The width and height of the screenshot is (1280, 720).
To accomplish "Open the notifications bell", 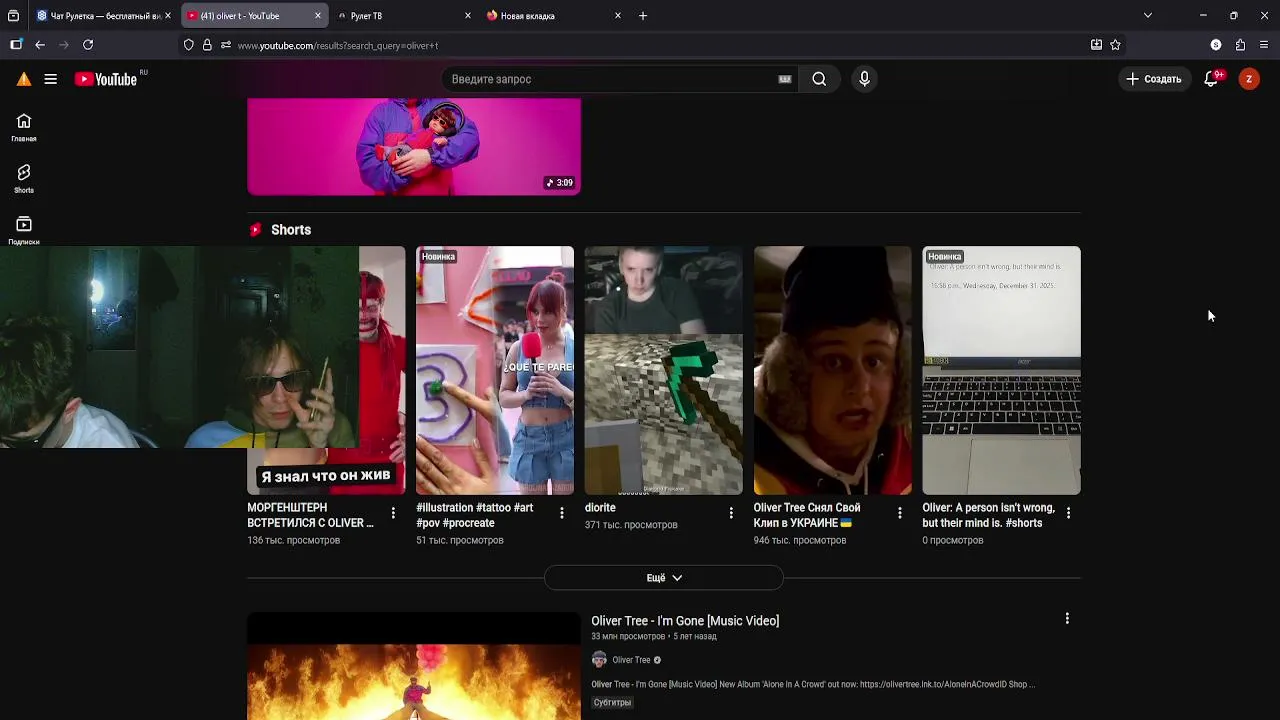I will click(x=1211, y=79).
